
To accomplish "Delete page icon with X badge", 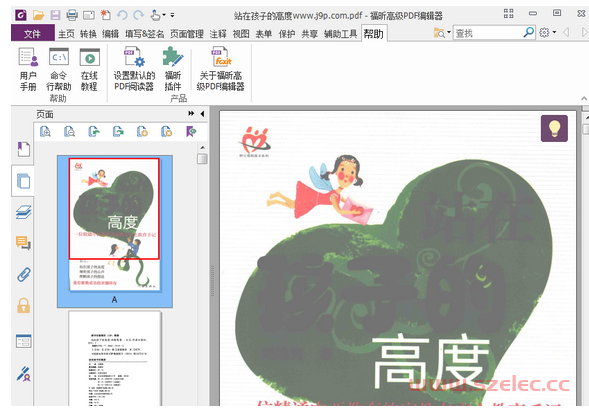I will pos(167,131).
